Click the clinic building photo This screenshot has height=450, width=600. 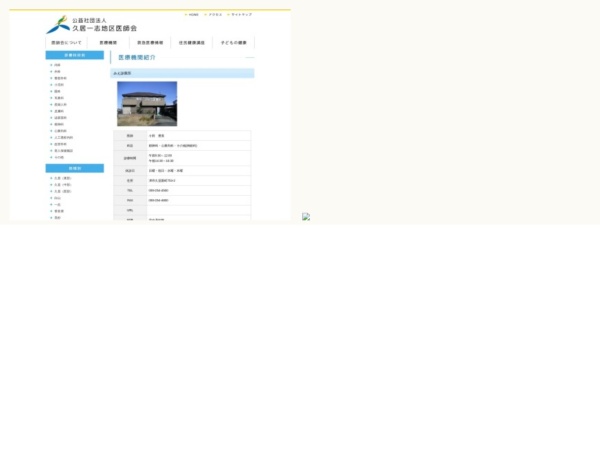tap(146, 103)
